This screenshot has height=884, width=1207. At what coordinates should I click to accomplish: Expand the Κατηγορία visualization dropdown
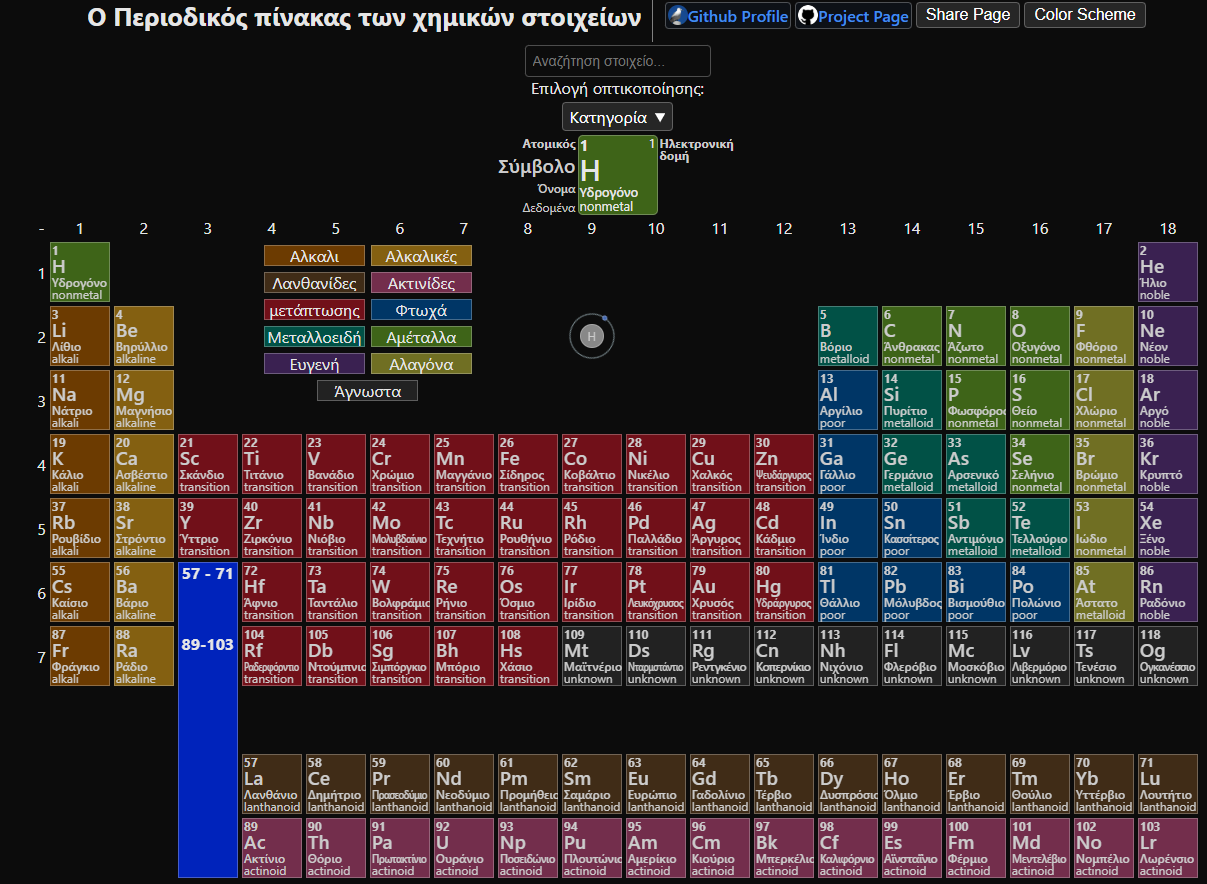(617, 117)
